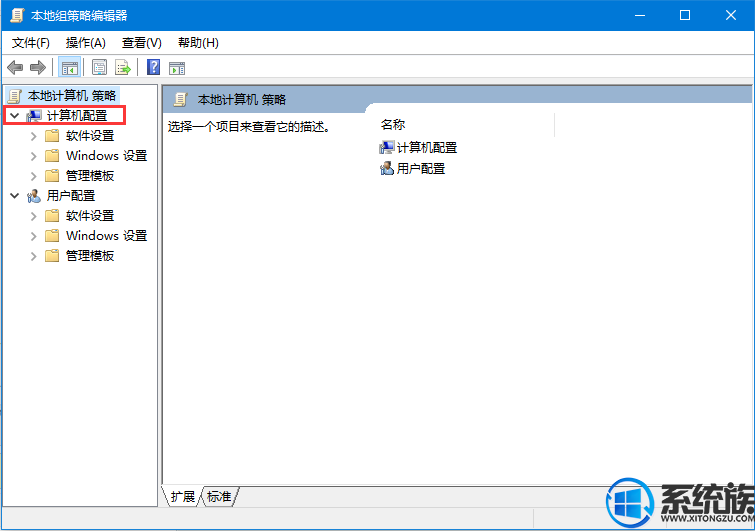Select 管理模板 label under 计算机配置
755x531 pixels.
click(90, 176)
